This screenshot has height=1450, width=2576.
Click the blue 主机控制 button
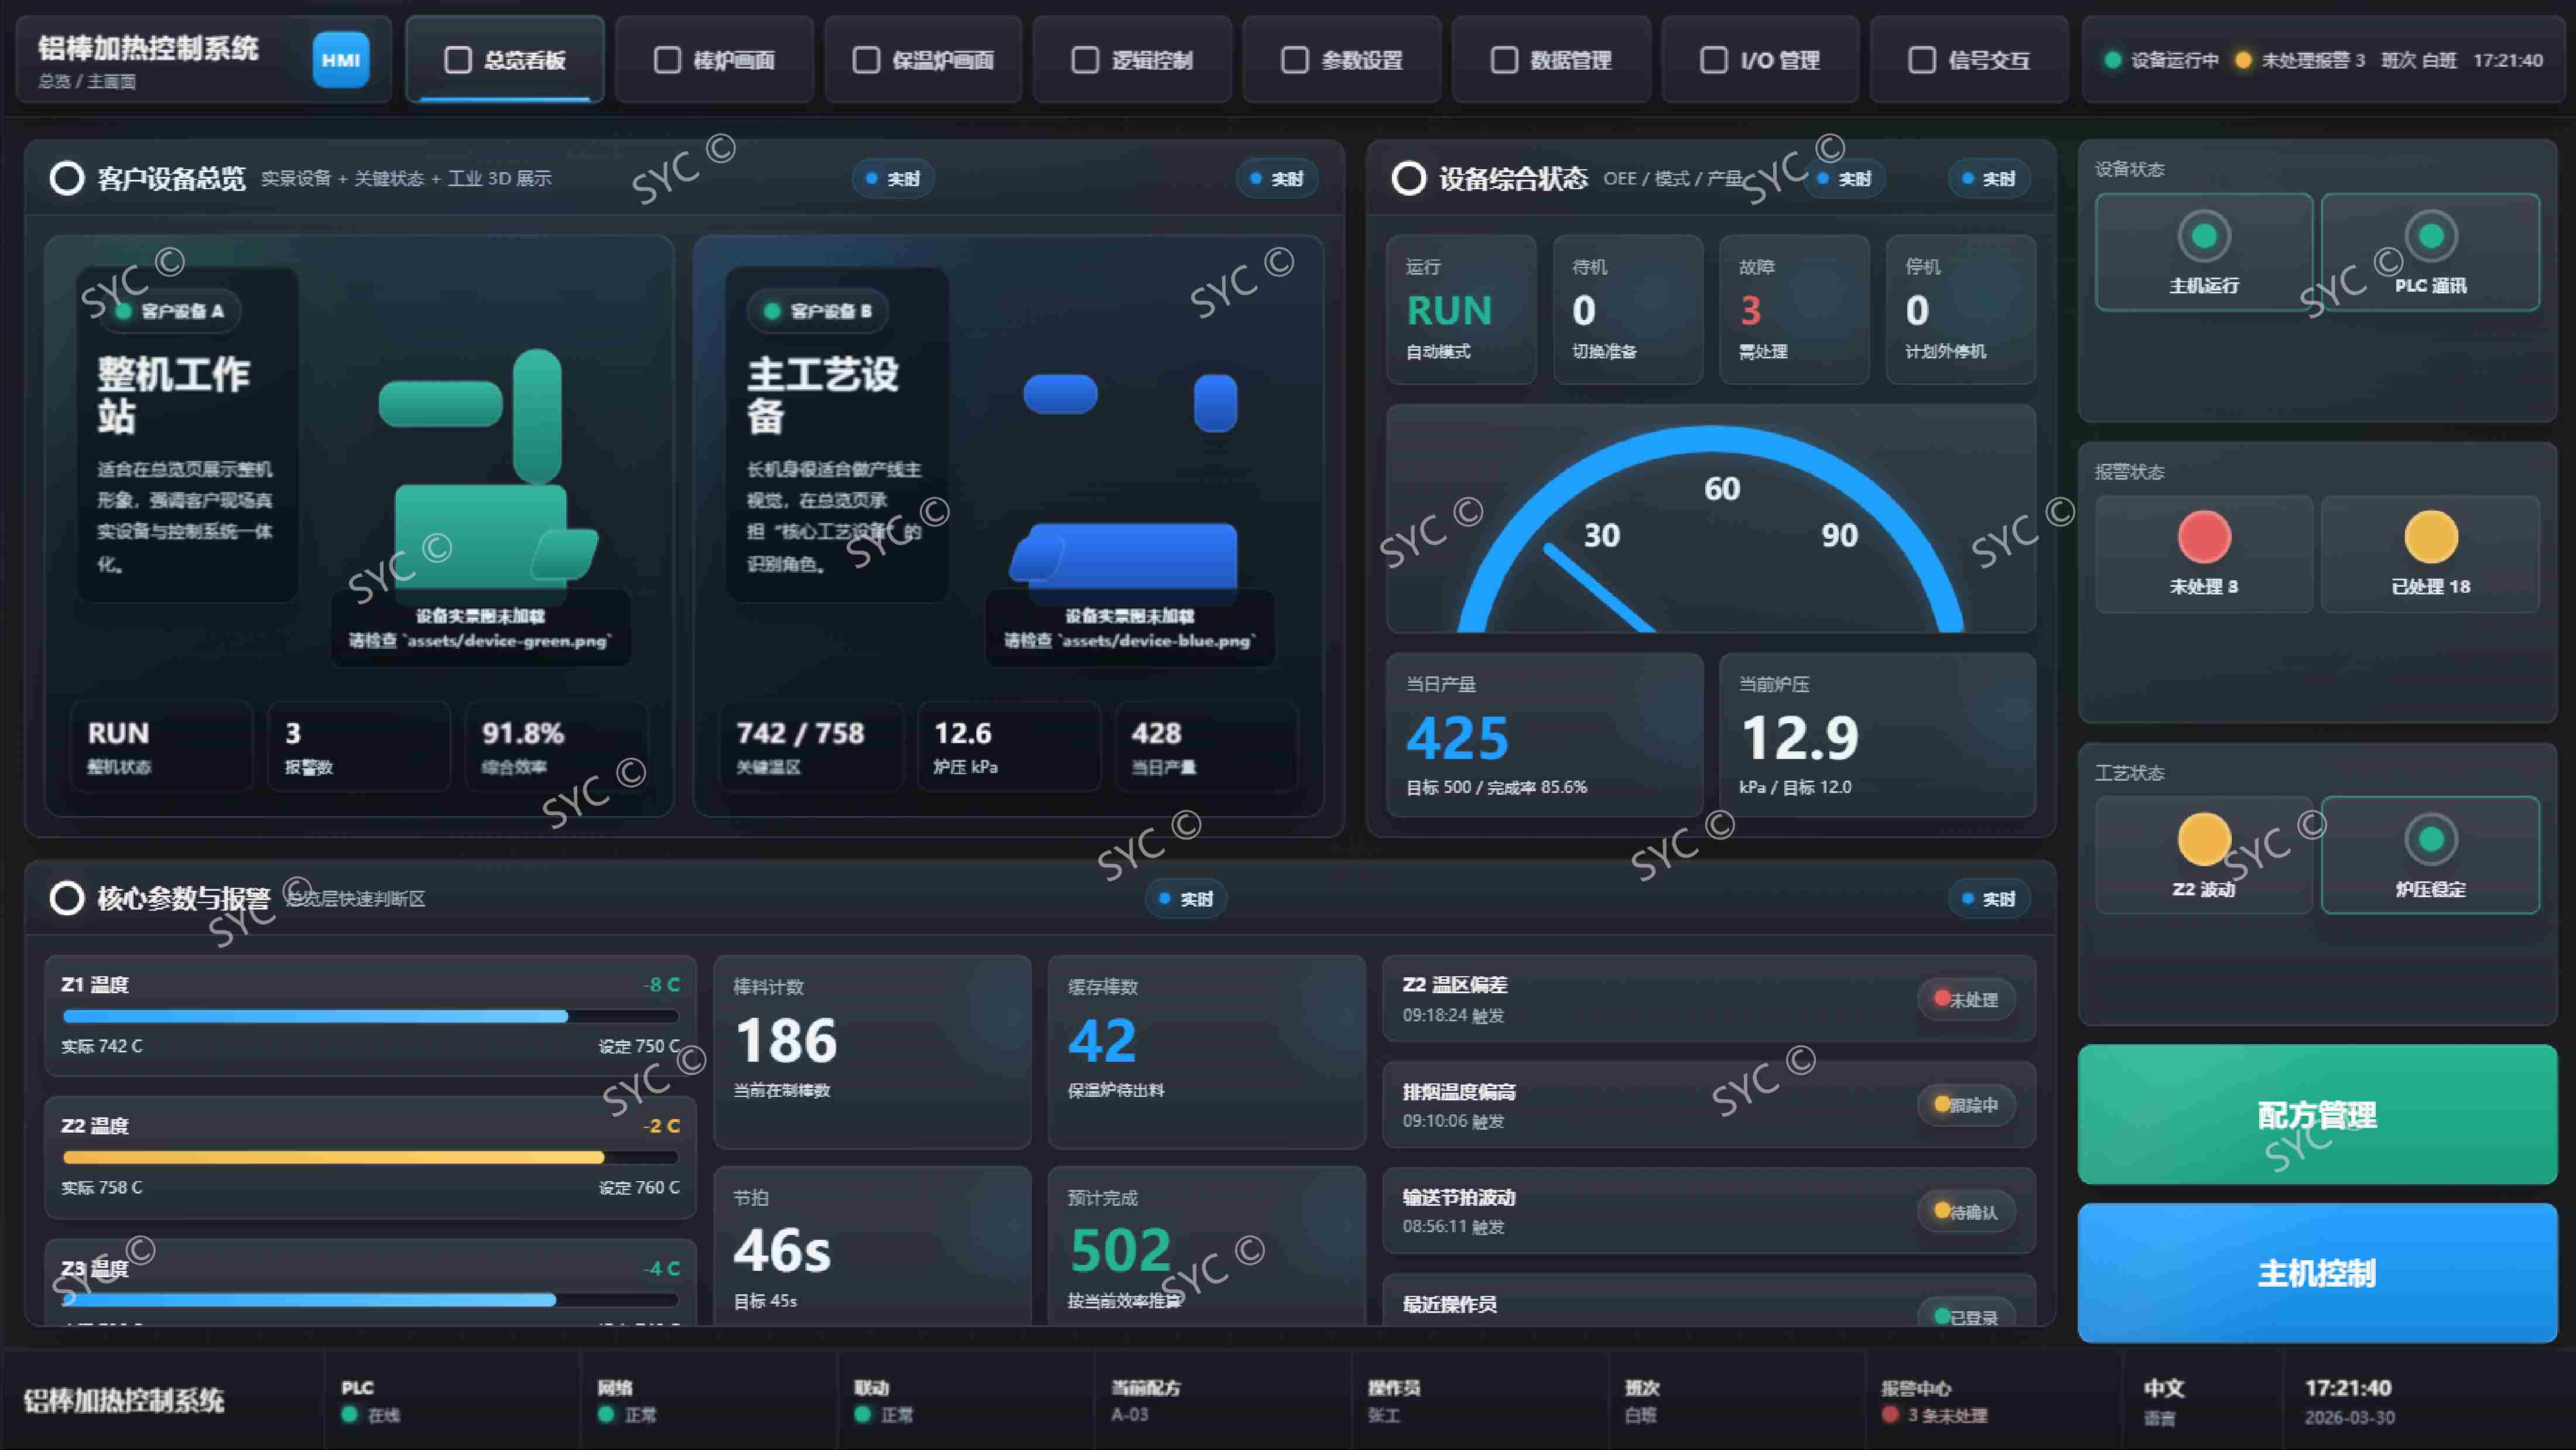2317,1273
